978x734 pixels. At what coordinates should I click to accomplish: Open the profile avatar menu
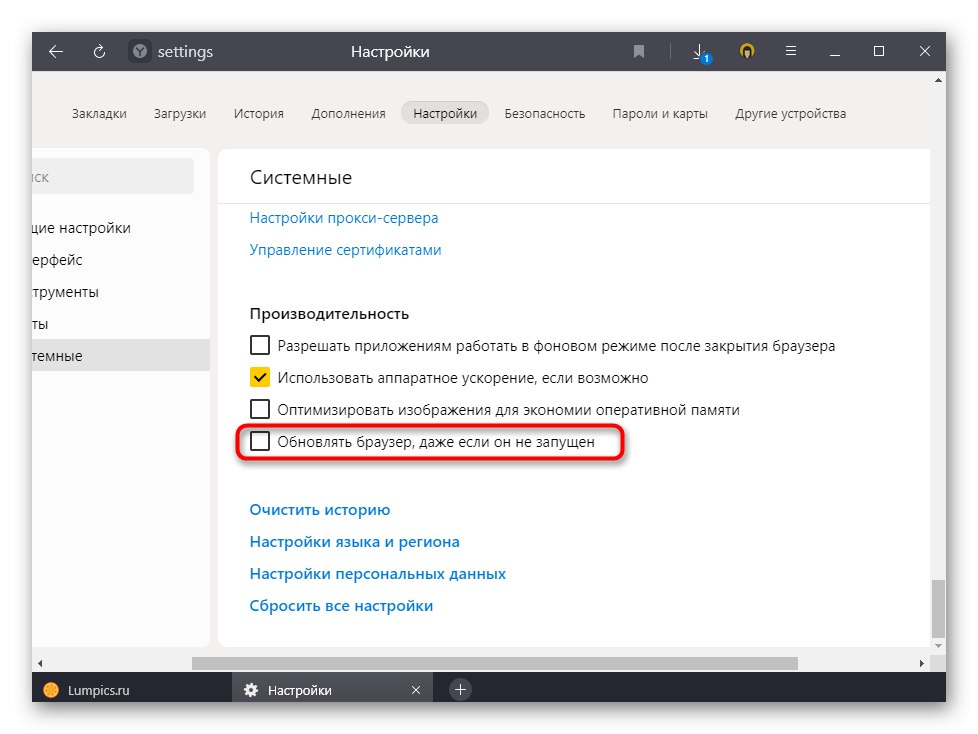[746, 51]
